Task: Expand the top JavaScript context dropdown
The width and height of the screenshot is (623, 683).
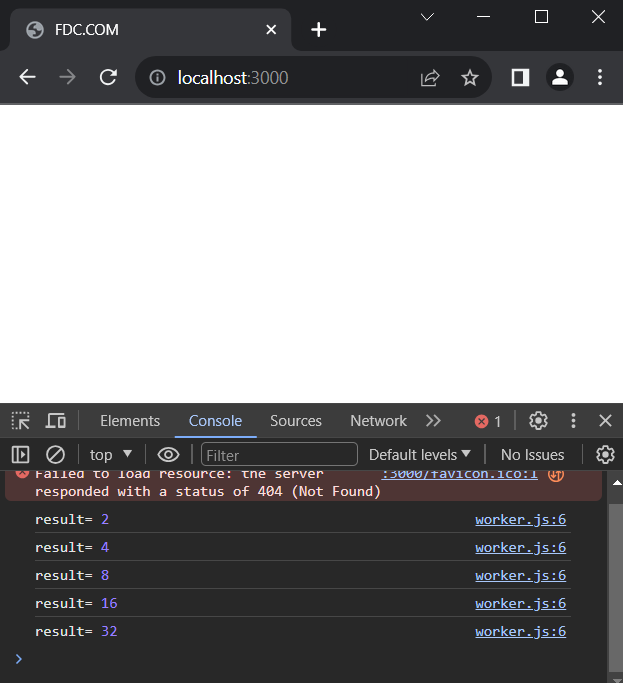Action: pyautogui.click(x=110, y=454)
